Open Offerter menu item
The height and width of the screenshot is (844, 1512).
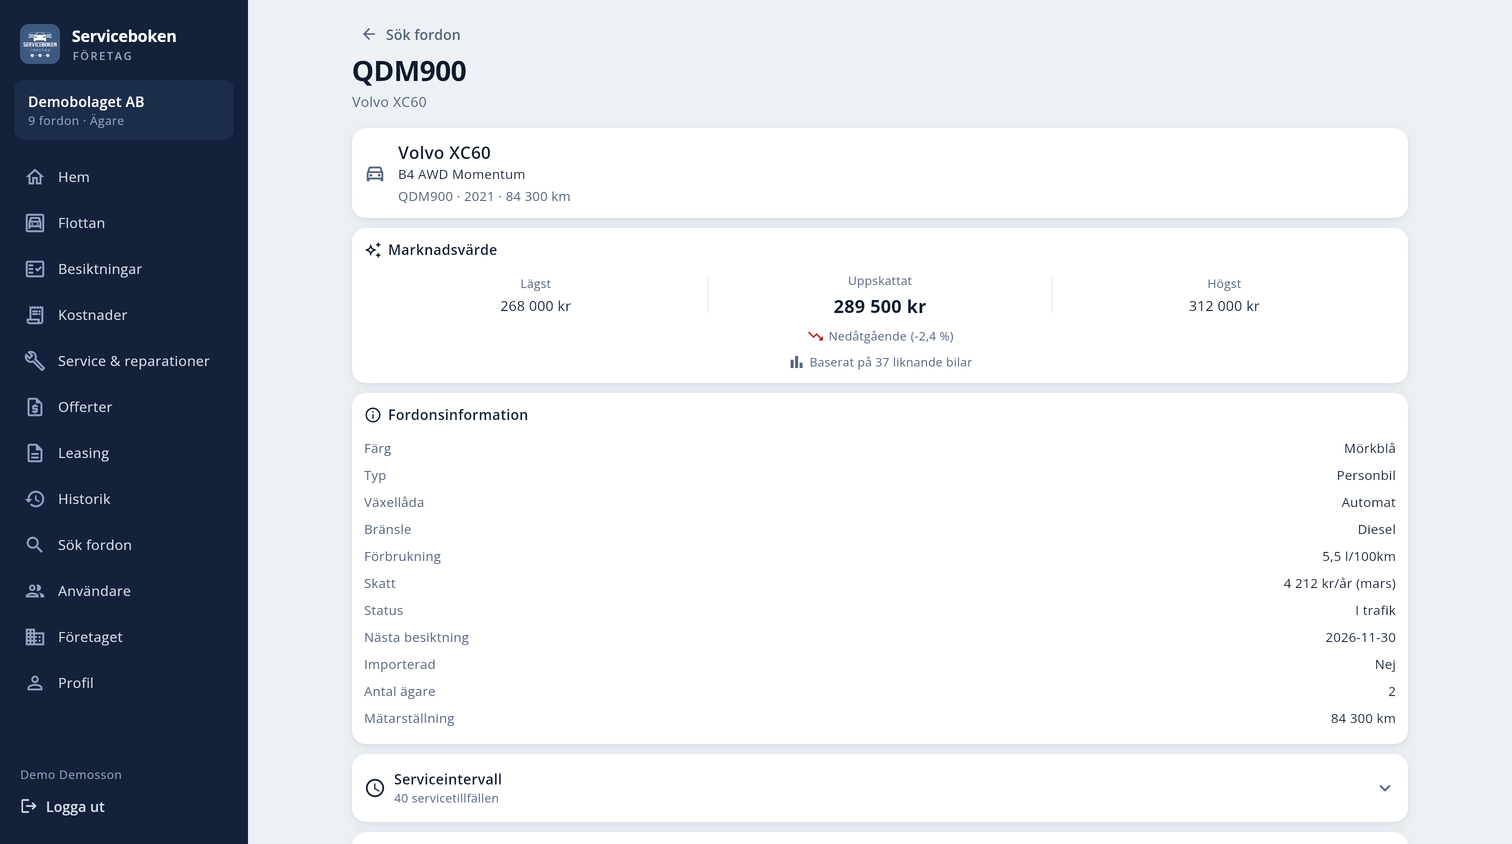click(124, 407)
